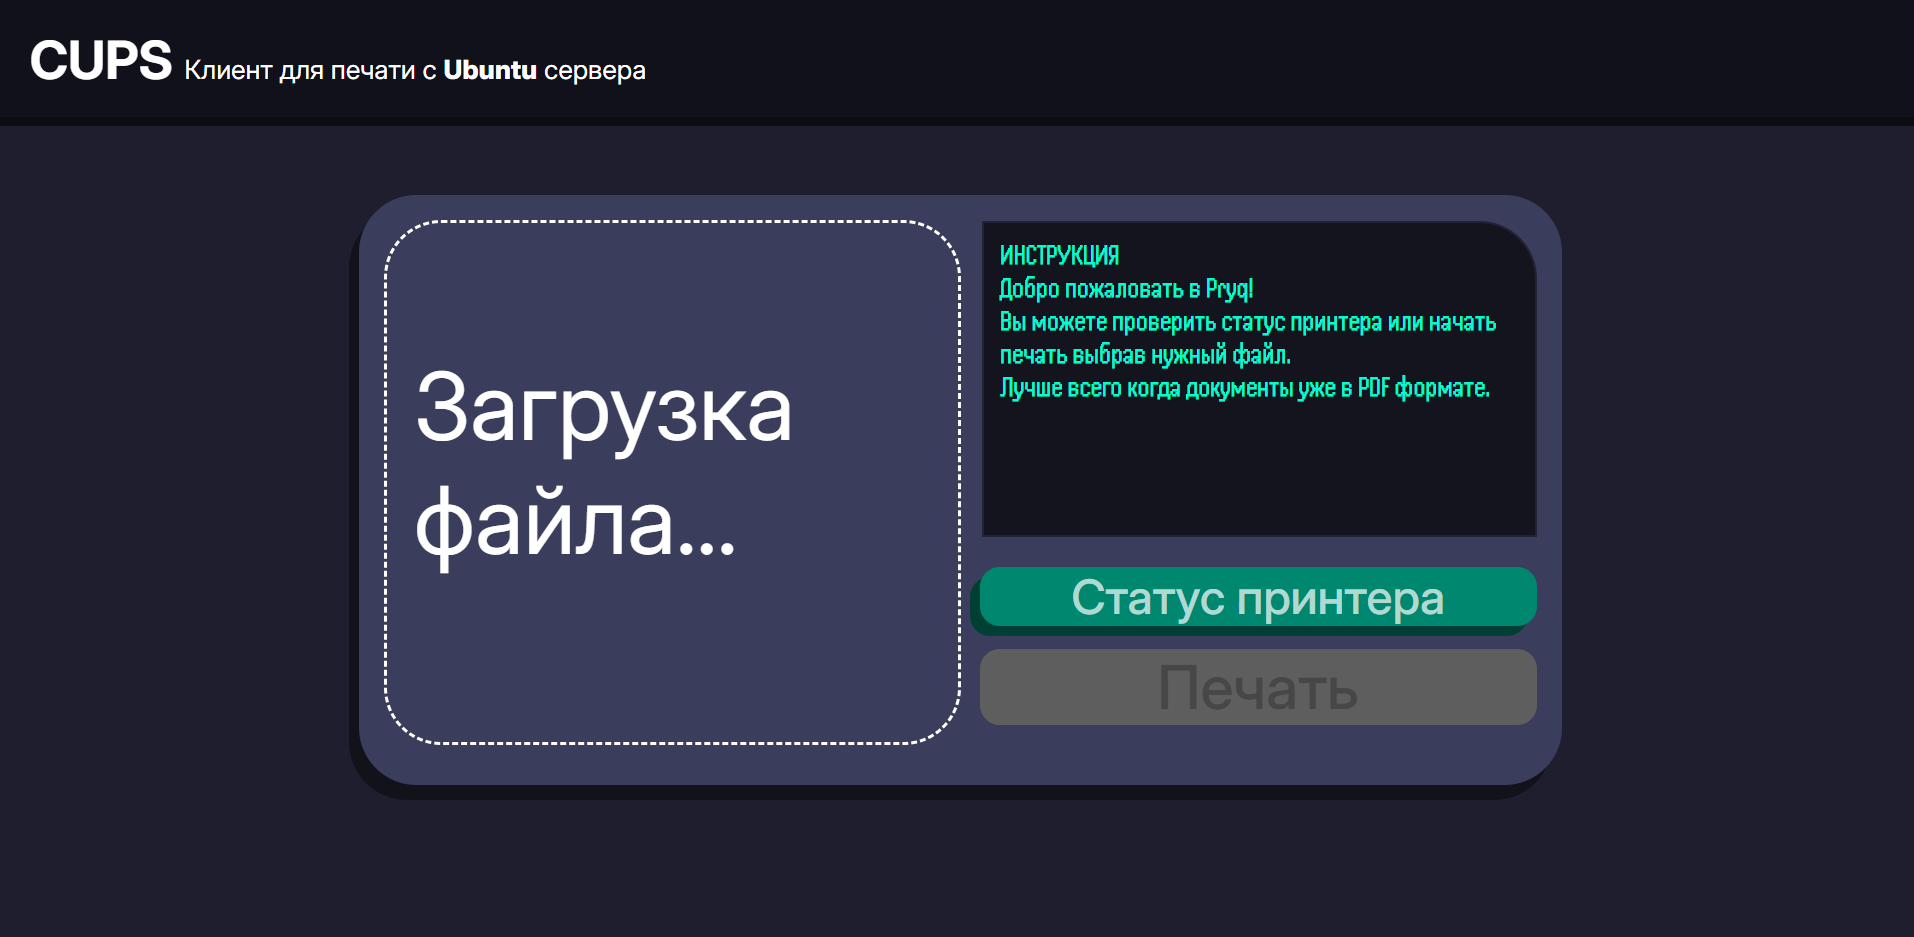Click empty space below text in dashed drop zone
The height and width of the screenshot is (937, 1914).
[670, 660]
